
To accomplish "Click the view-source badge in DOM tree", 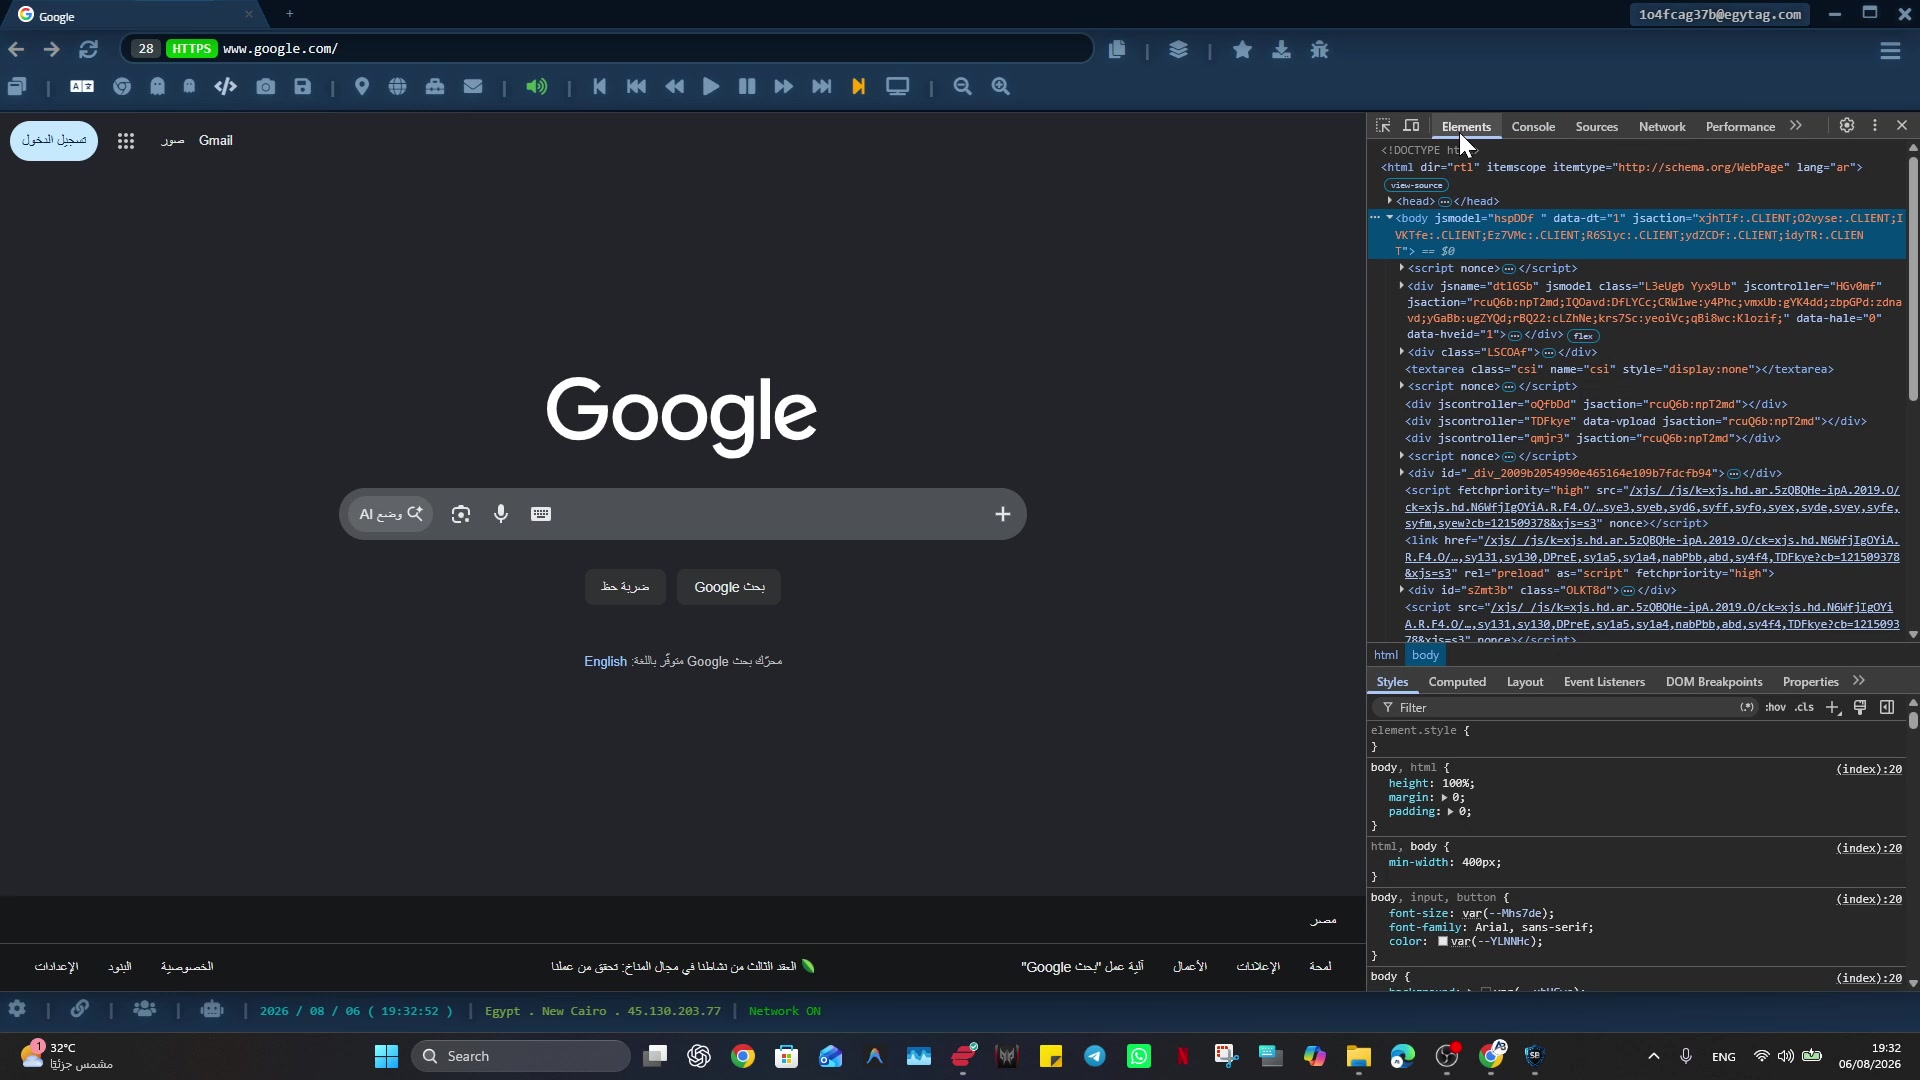I will [1416, 185].
